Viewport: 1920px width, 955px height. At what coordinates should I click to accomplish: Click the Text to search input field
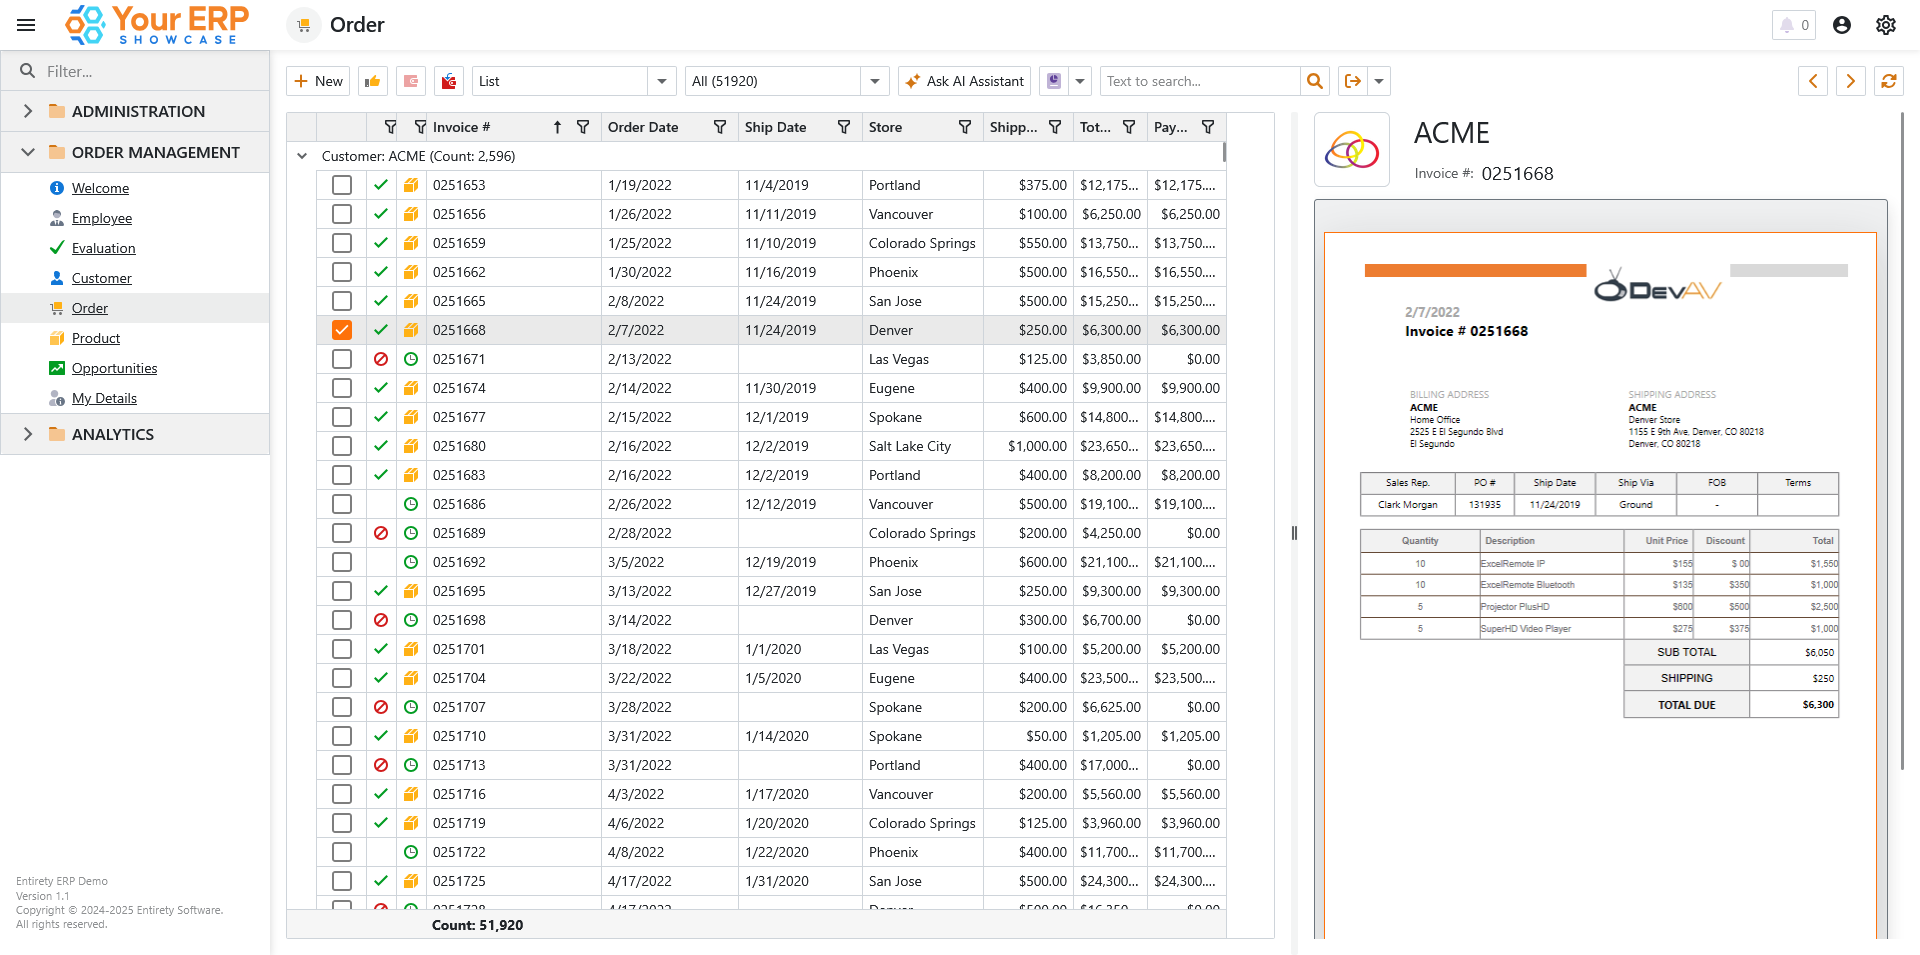[1199, 81]
